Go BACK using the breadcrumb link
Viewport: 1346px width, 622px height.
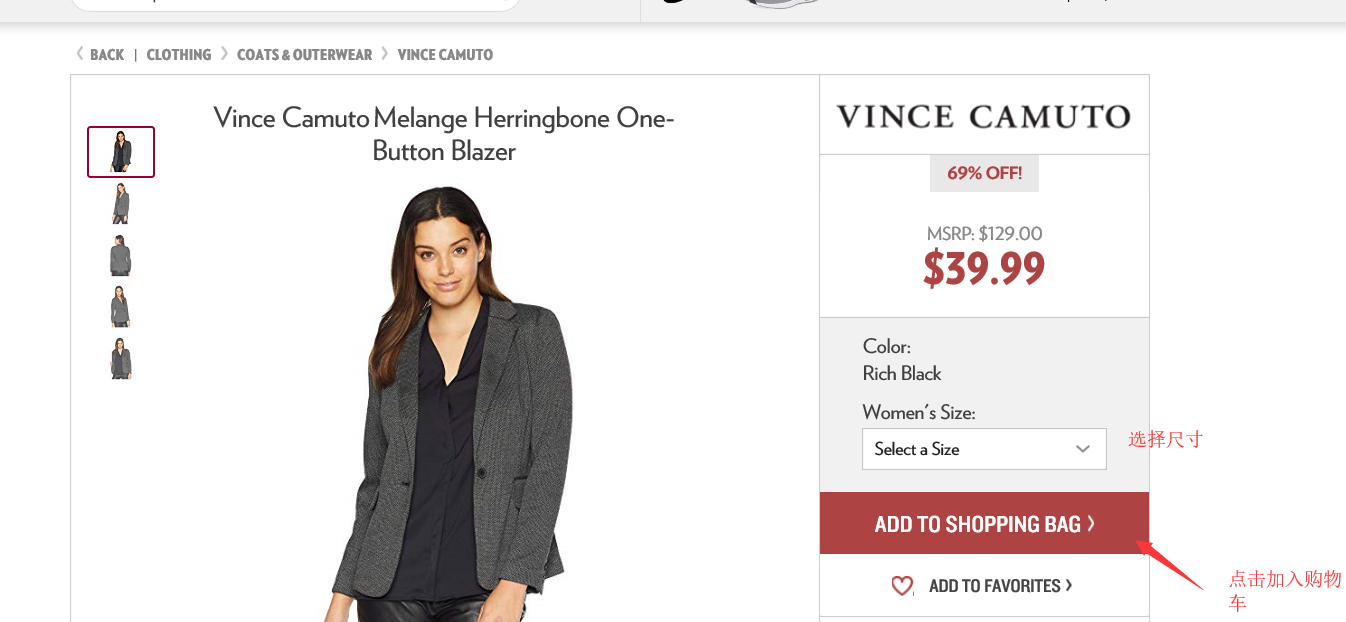pos(107,55)
